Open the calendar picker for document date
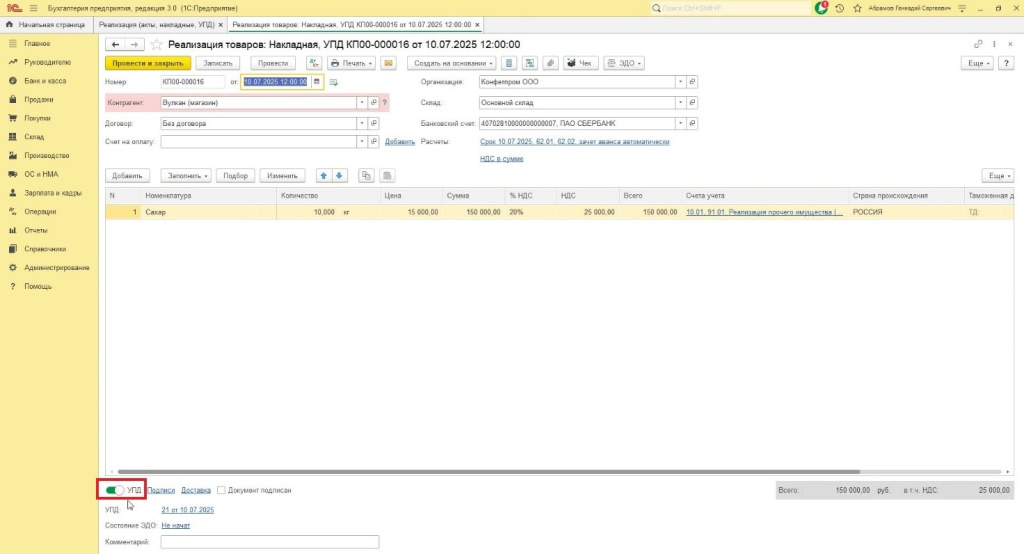 click(317, 82)
